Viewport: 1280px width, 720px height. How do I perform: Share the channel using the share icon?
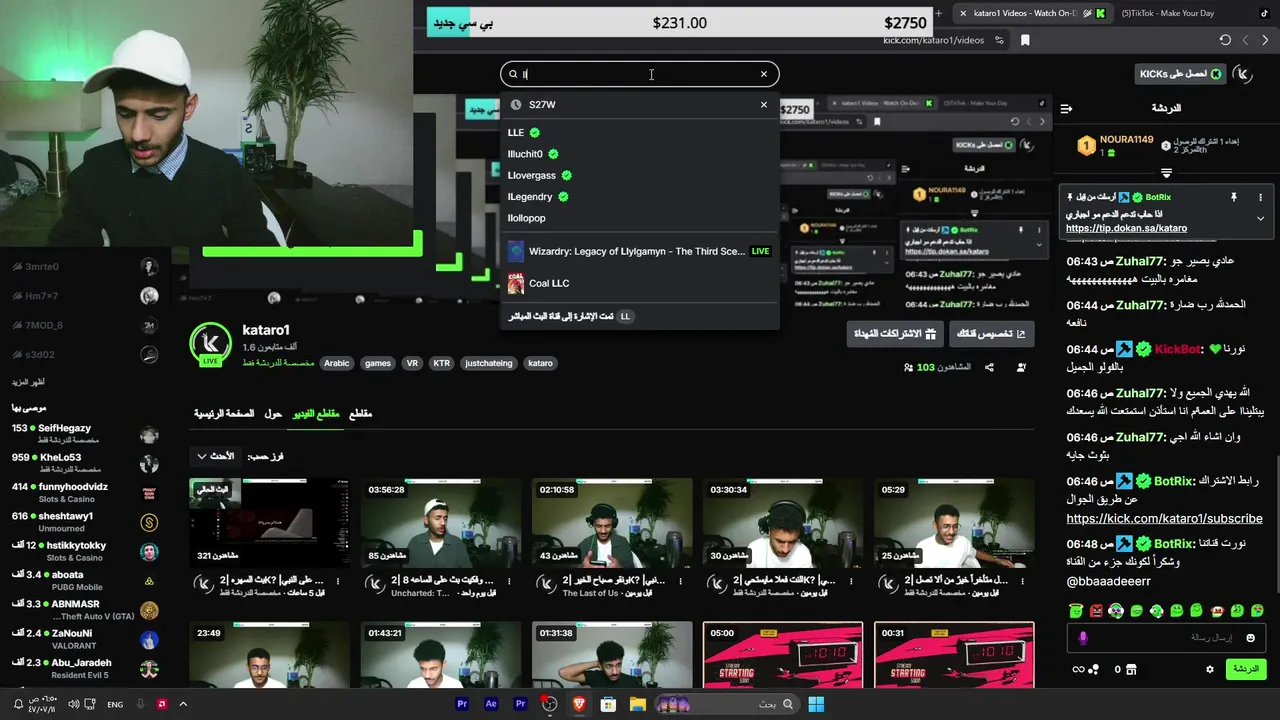coord(989,367)
